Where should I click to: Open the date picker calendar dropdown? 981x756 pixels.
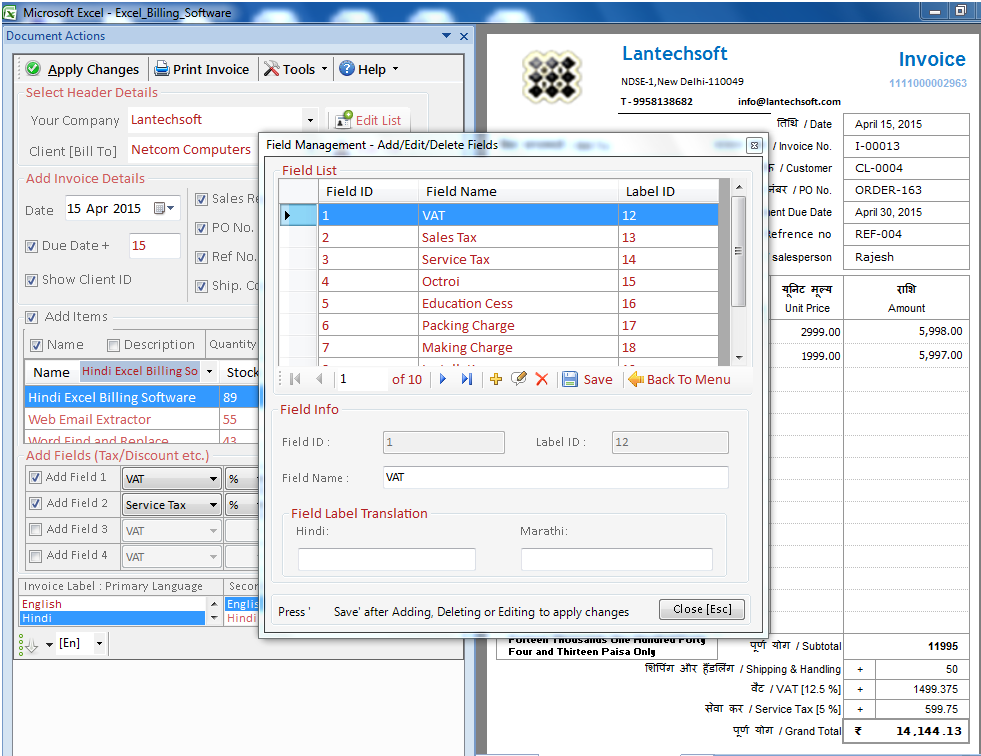(x=165, y=208)
